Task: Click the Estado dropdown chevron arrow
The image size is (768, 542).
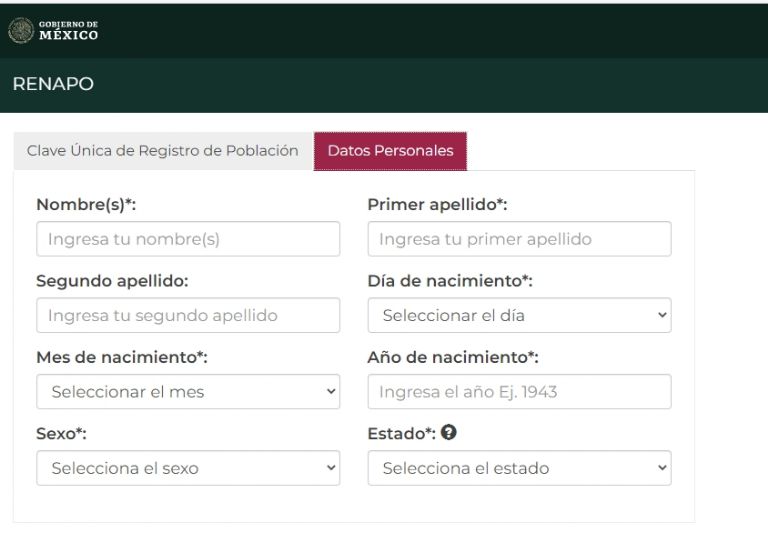Action: [x=661, y=467]
